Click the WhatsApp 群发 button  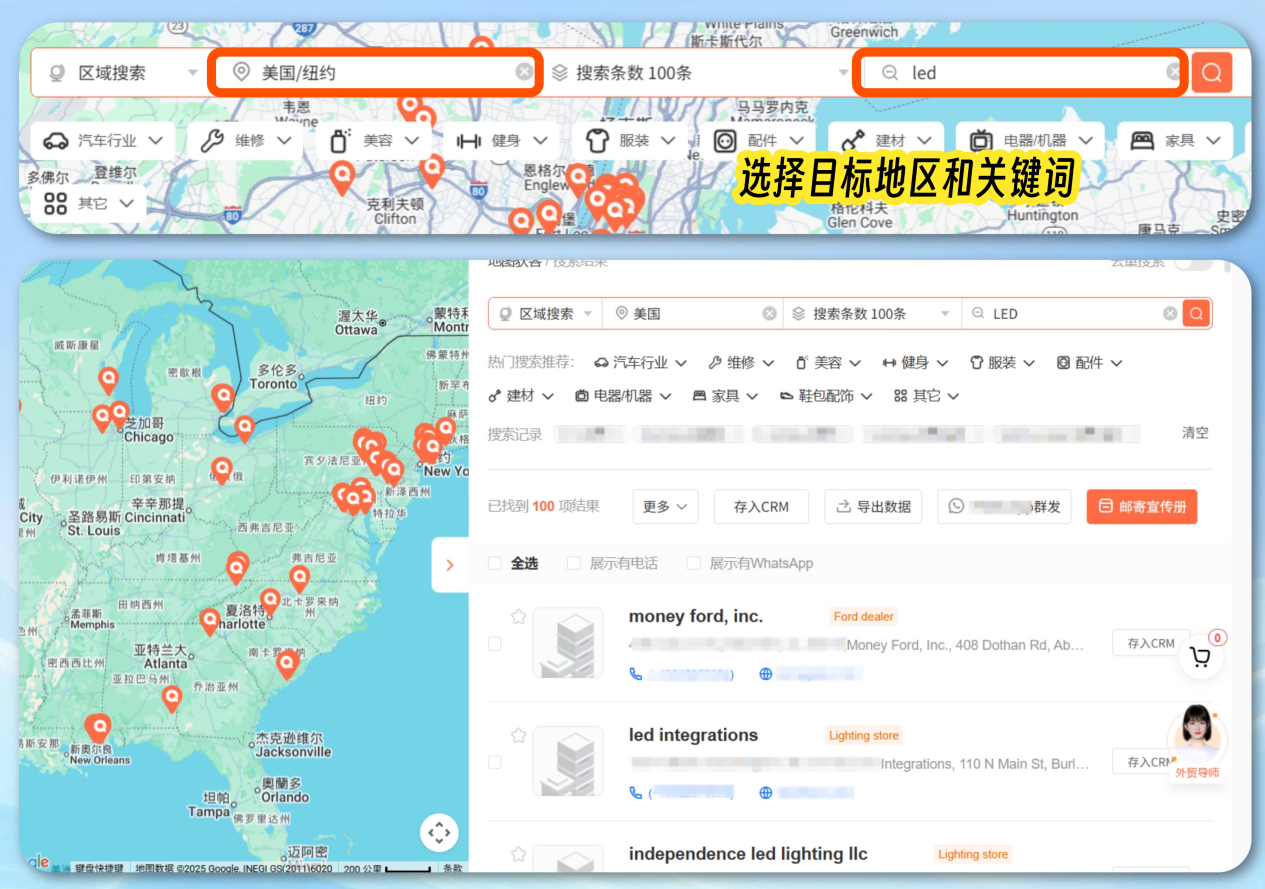click(x=1004, y=507)
